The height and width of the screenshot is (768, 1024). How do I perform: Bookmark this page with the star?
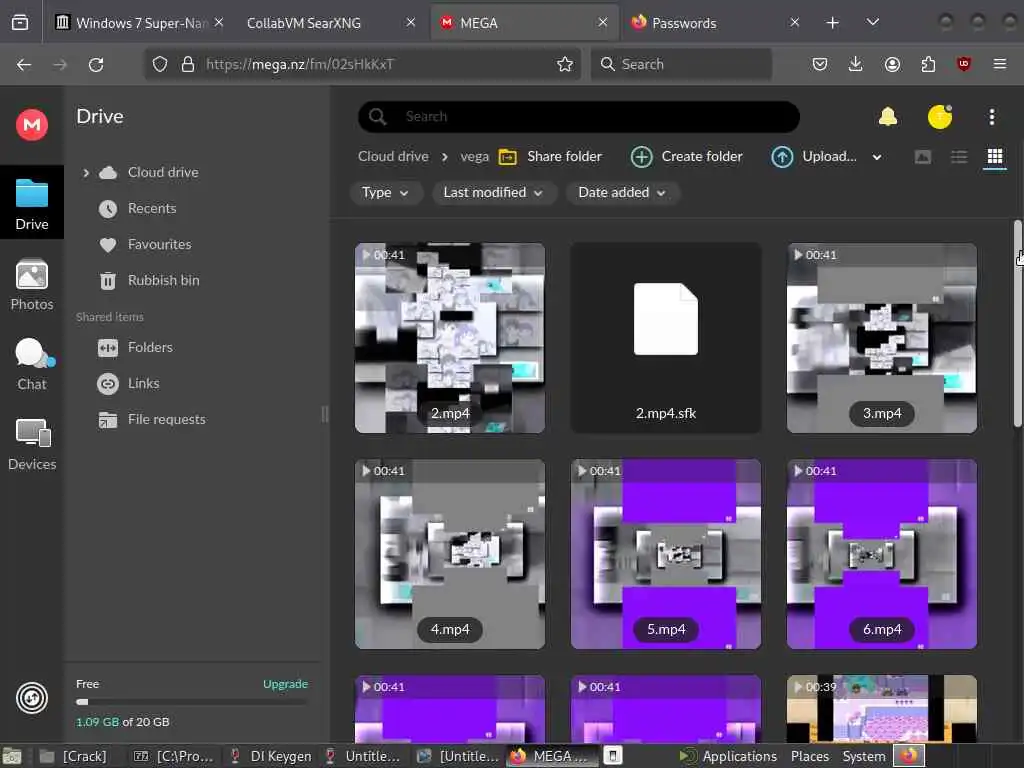click(x=565, y=64)
